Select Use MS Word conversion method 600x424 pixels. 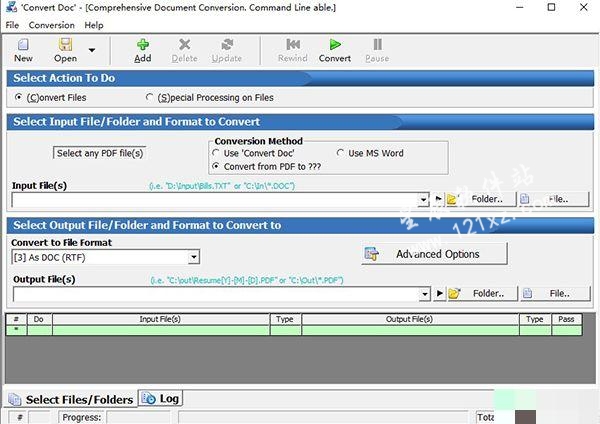click(x=341, y=153)
